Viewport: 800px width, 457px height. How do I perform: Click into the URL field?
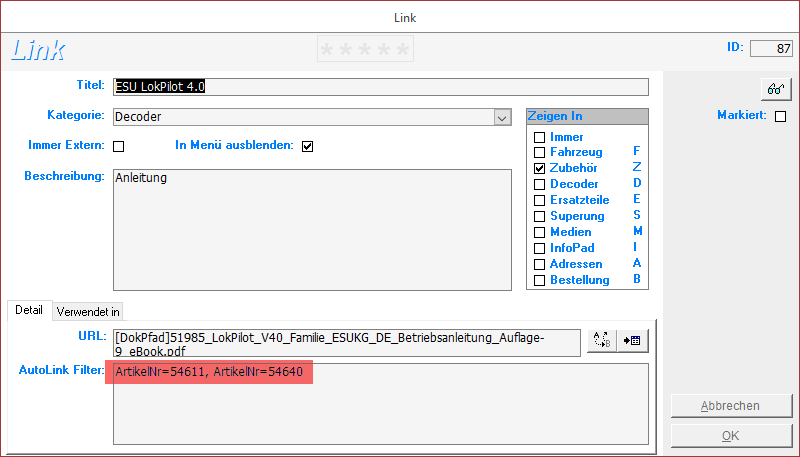[347, 343]
